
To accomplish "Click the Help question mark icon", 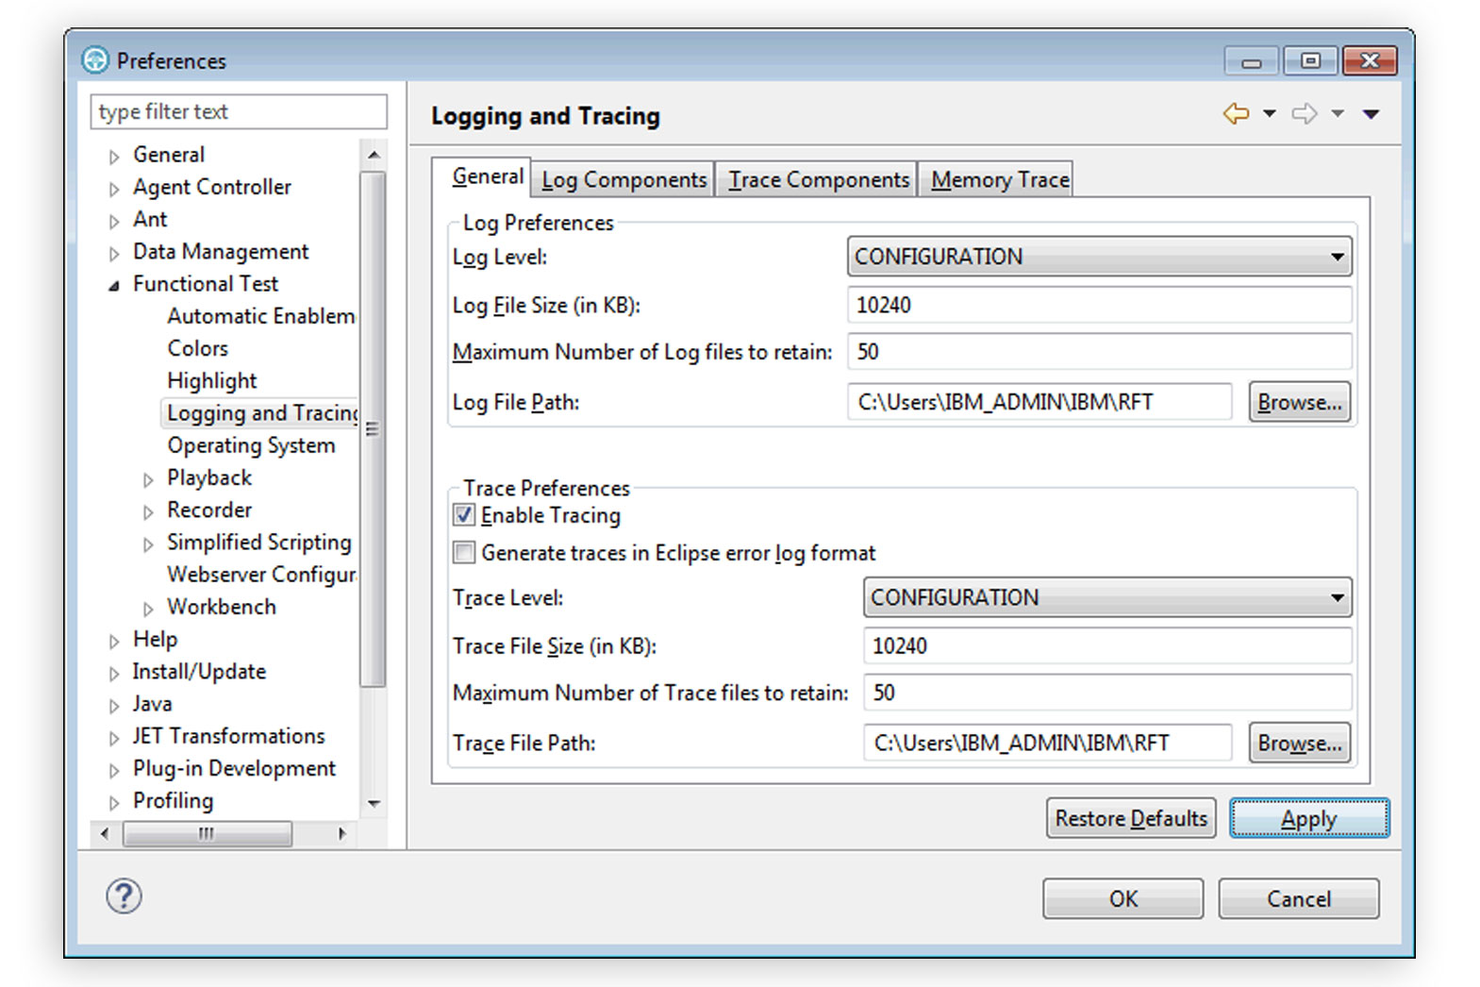I will coord(122,897).
